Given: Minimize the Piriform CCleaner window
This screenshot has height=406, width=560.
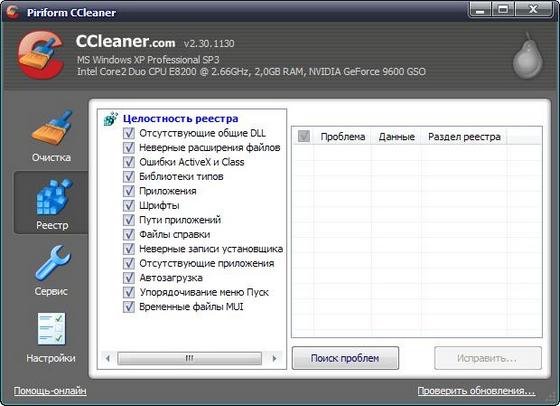Looking at the screenshot, I should point(480,9).
